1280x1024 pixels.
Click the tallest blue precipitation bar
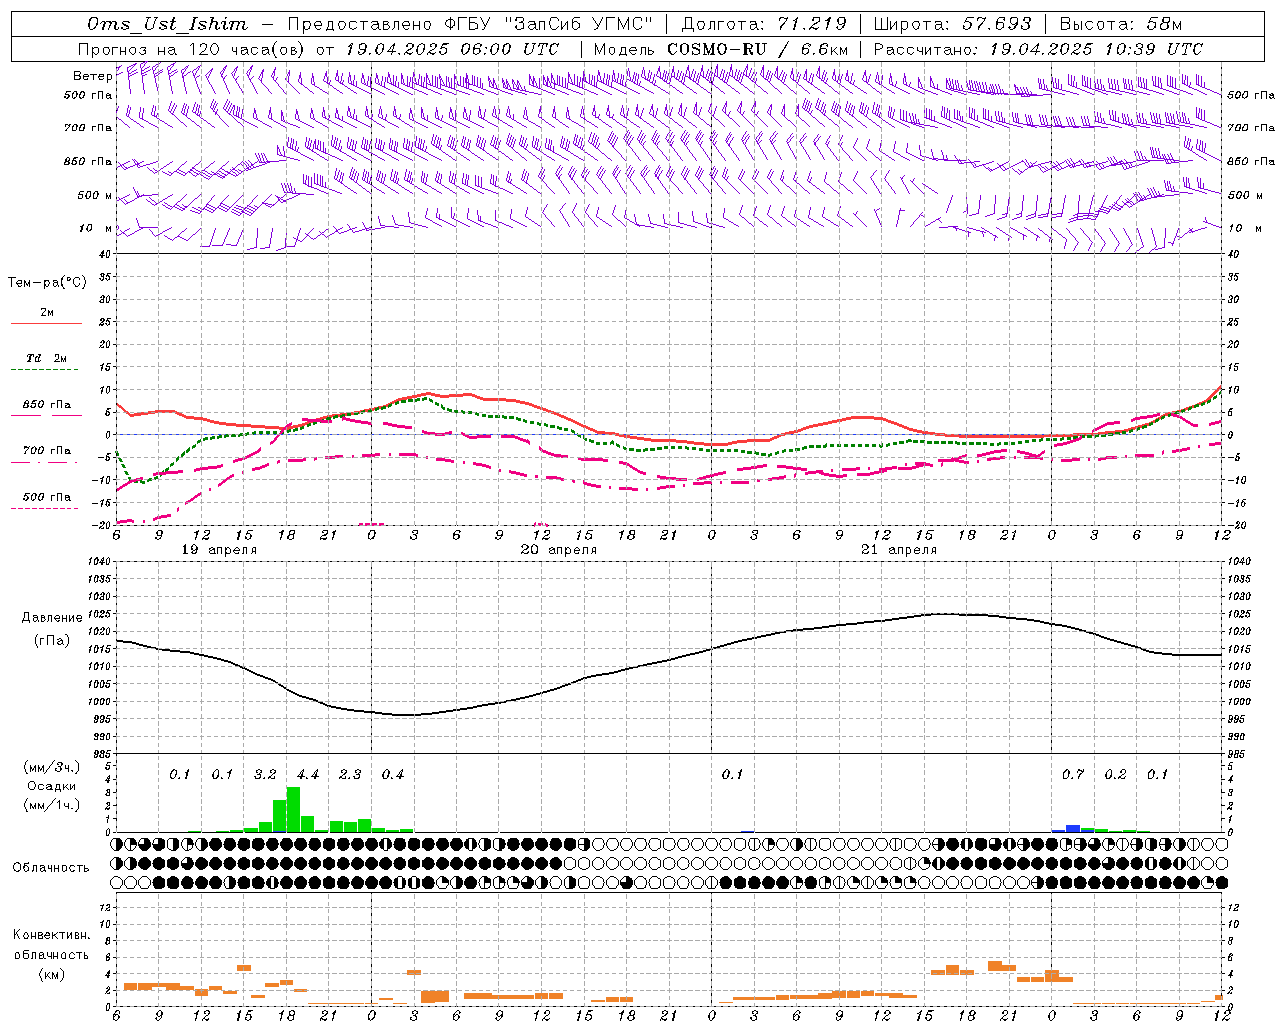point(1073,828)
